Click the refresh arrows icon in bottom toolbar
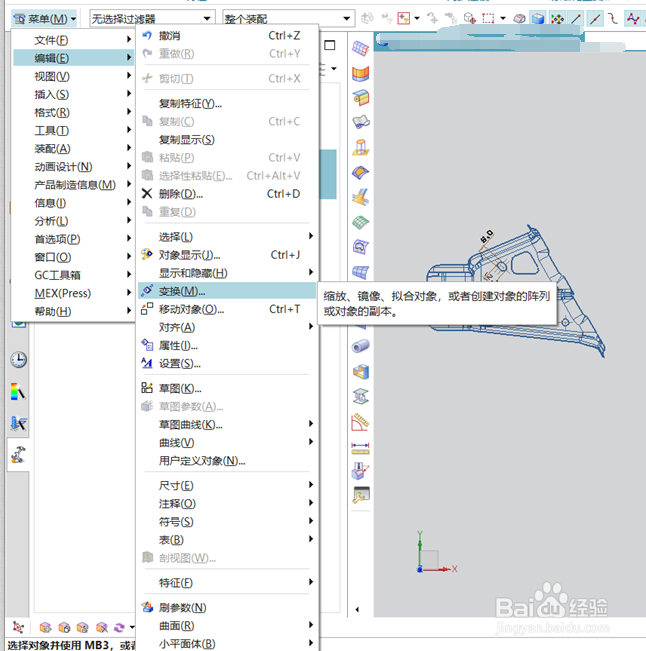 (119, 627)
